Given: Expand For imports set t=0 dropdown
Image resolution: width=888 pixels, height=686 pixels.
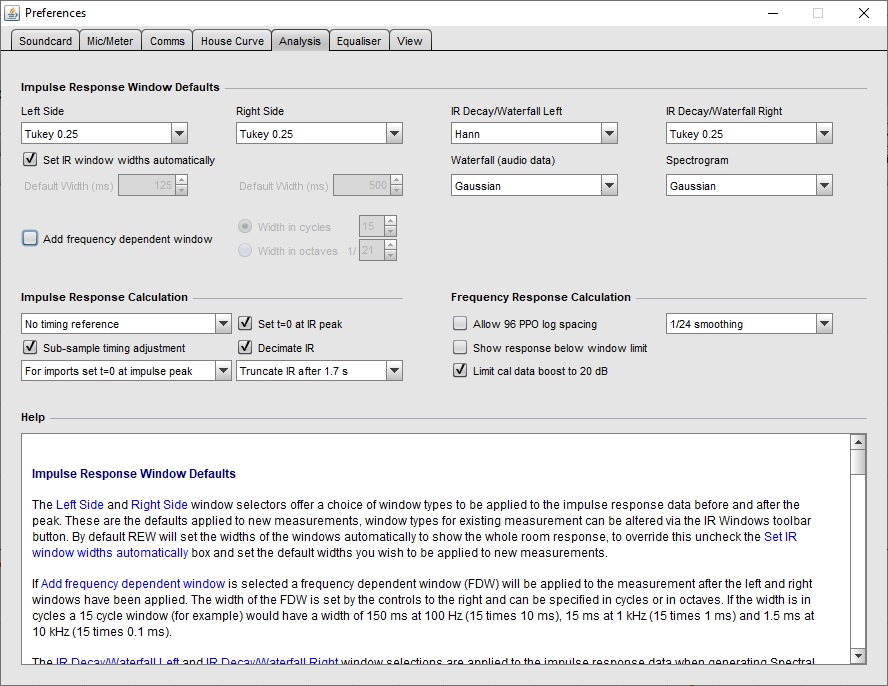Looking at the screenshot, I should click(x=126, y=371).
